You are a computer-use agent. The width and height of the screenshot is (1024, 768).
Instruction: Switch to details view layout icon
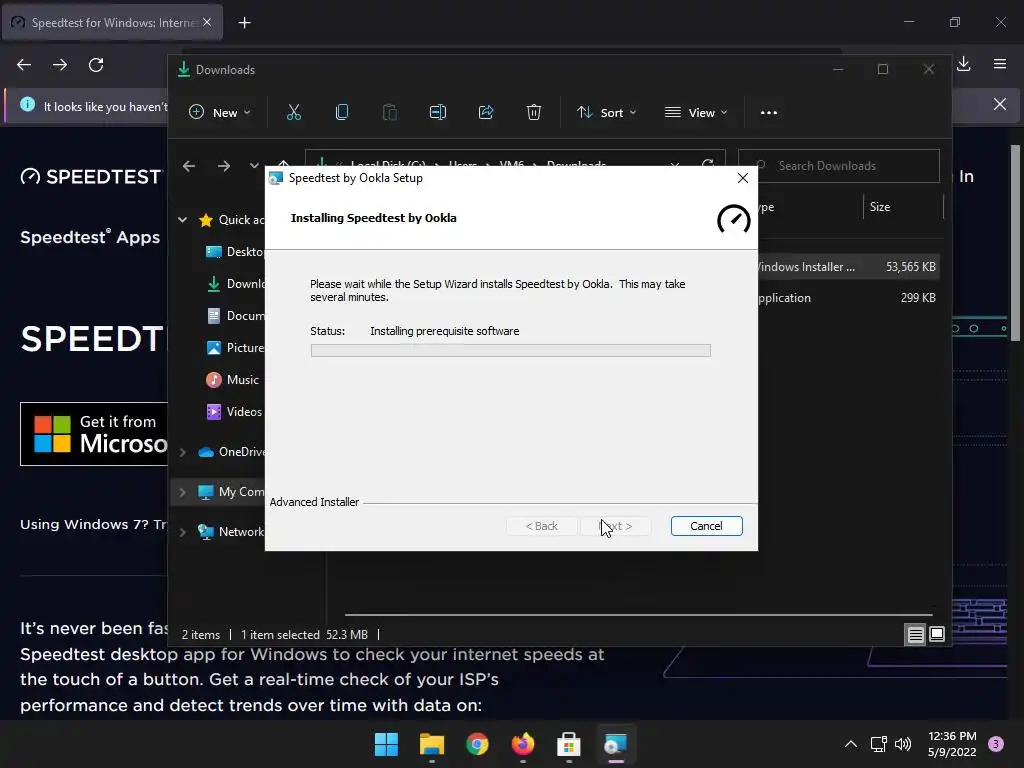click(x=916, y=634)
